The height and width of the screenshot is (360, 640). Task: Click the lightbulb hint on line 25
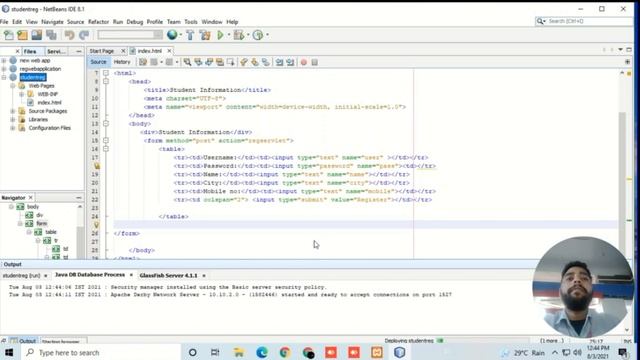(x=97, y=225)
